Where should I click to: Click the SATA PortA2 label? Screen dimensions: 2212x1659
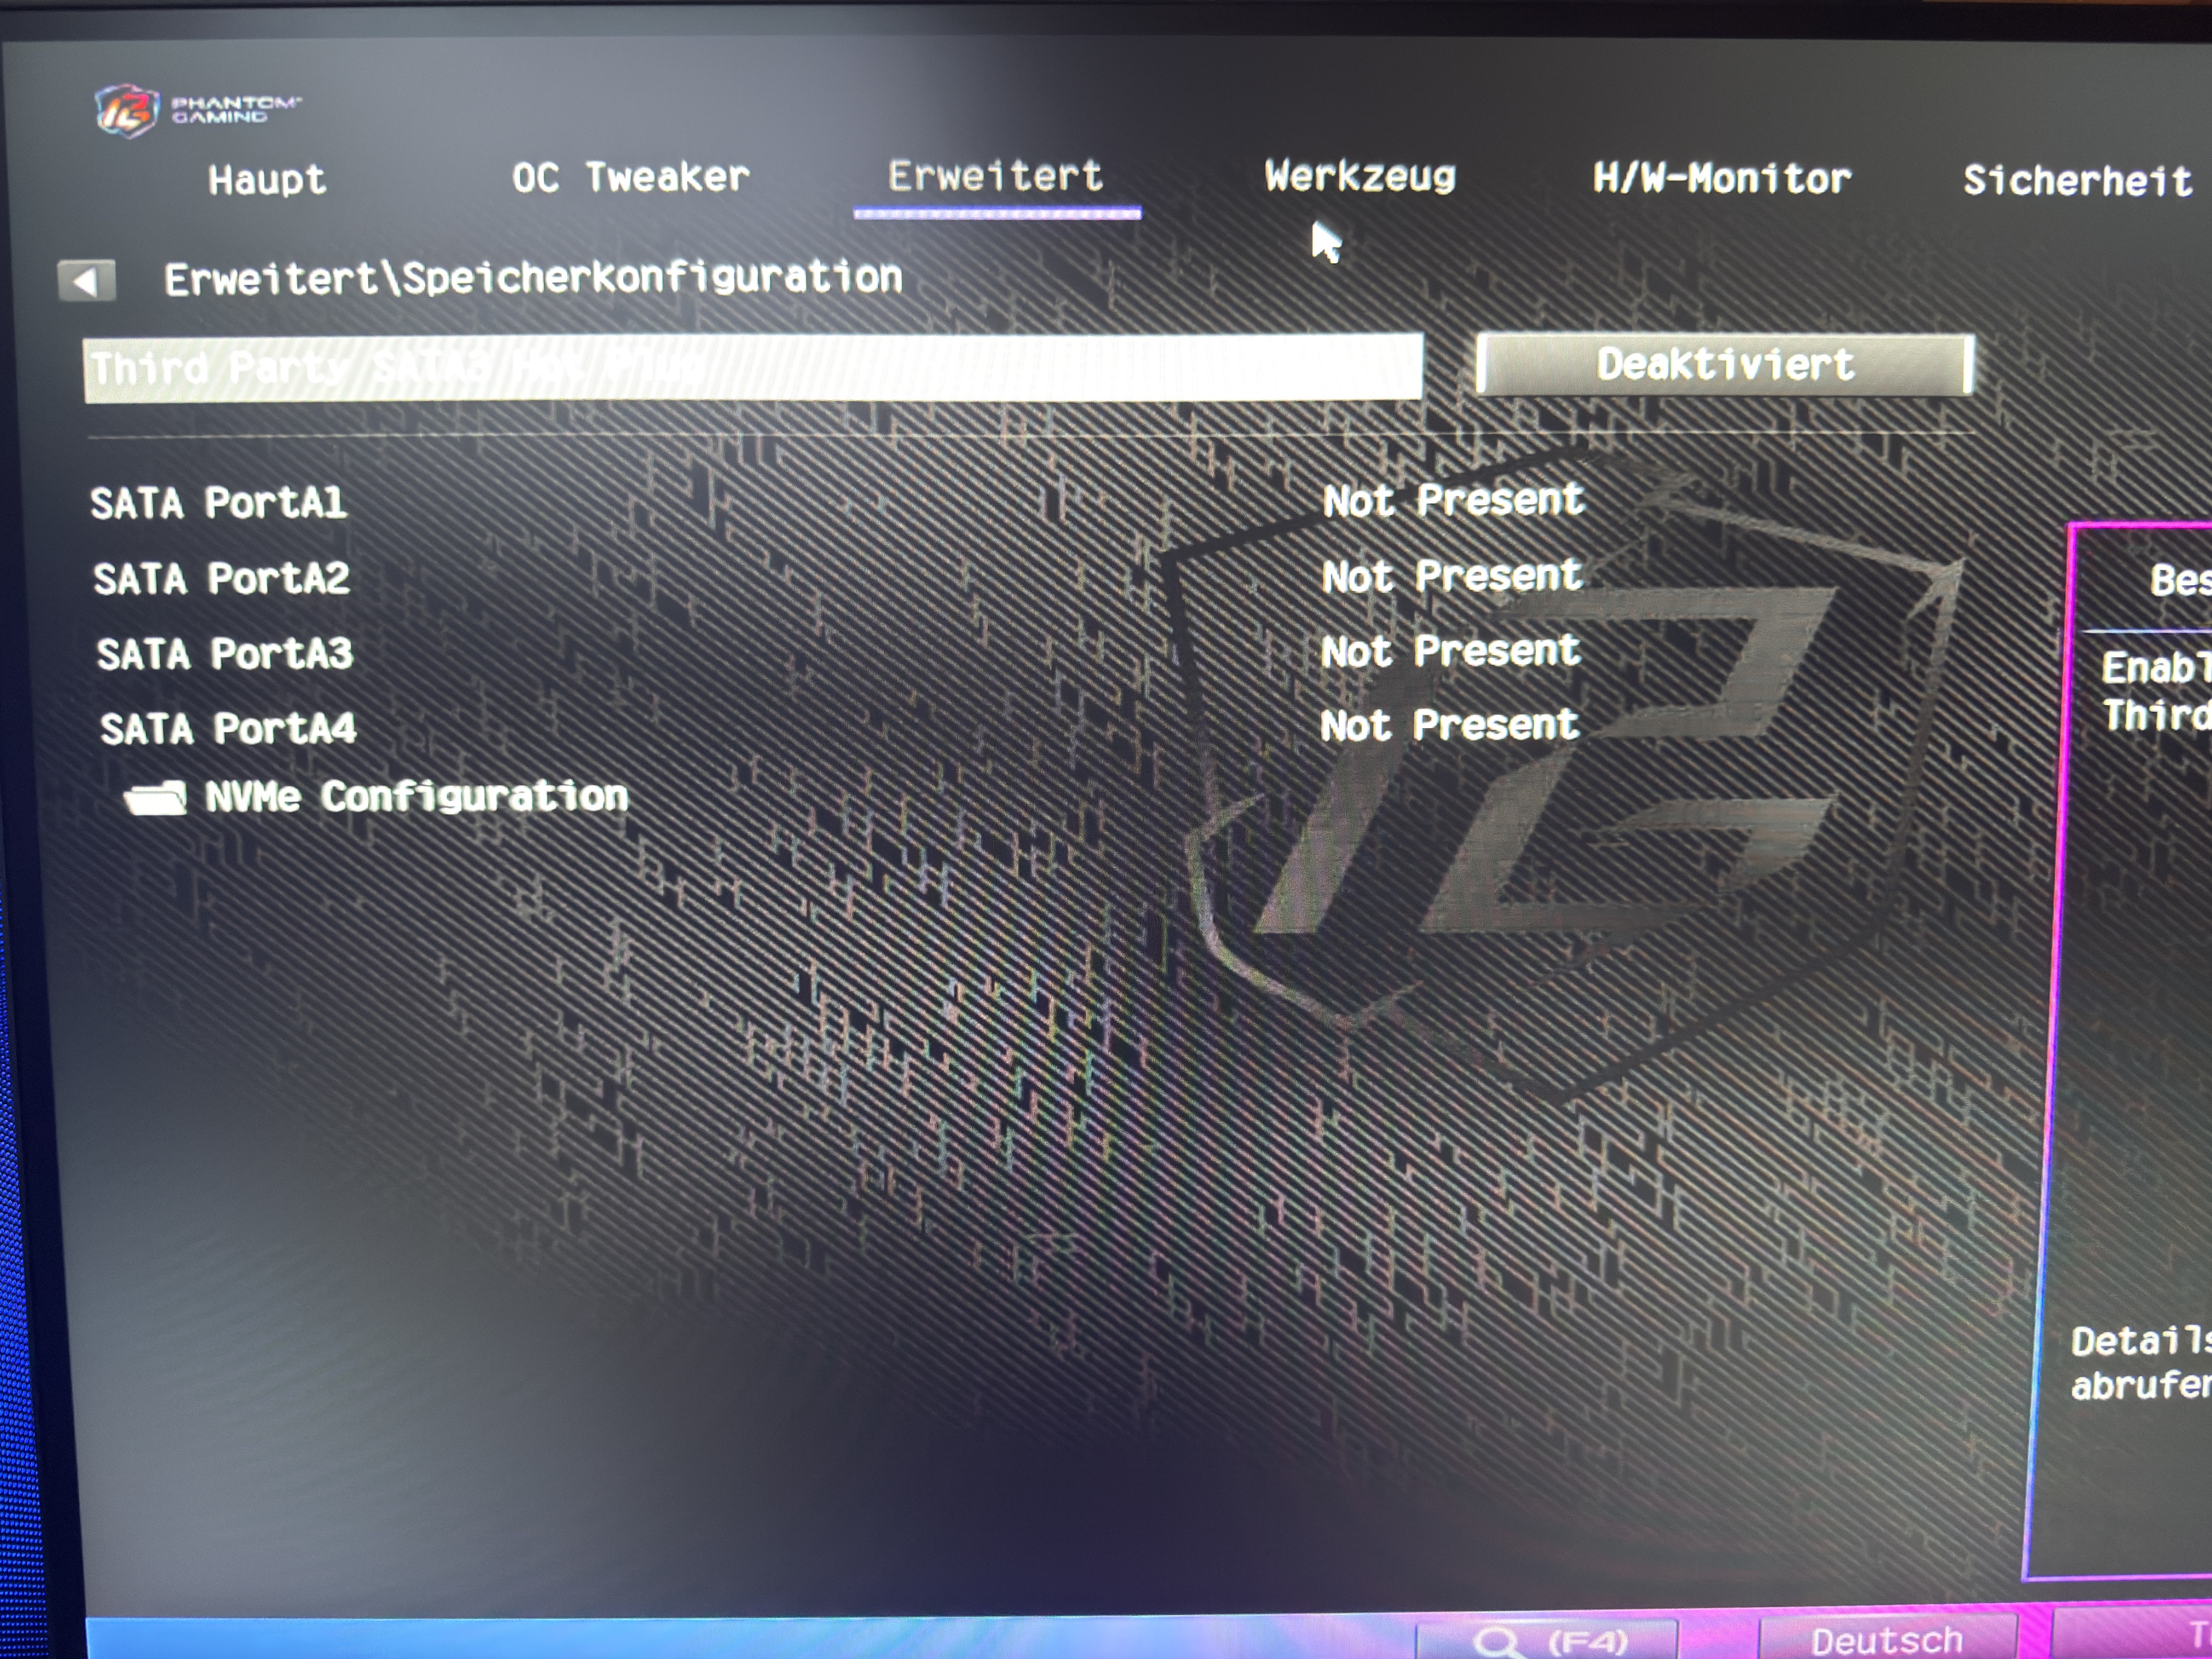click(221, 578)
